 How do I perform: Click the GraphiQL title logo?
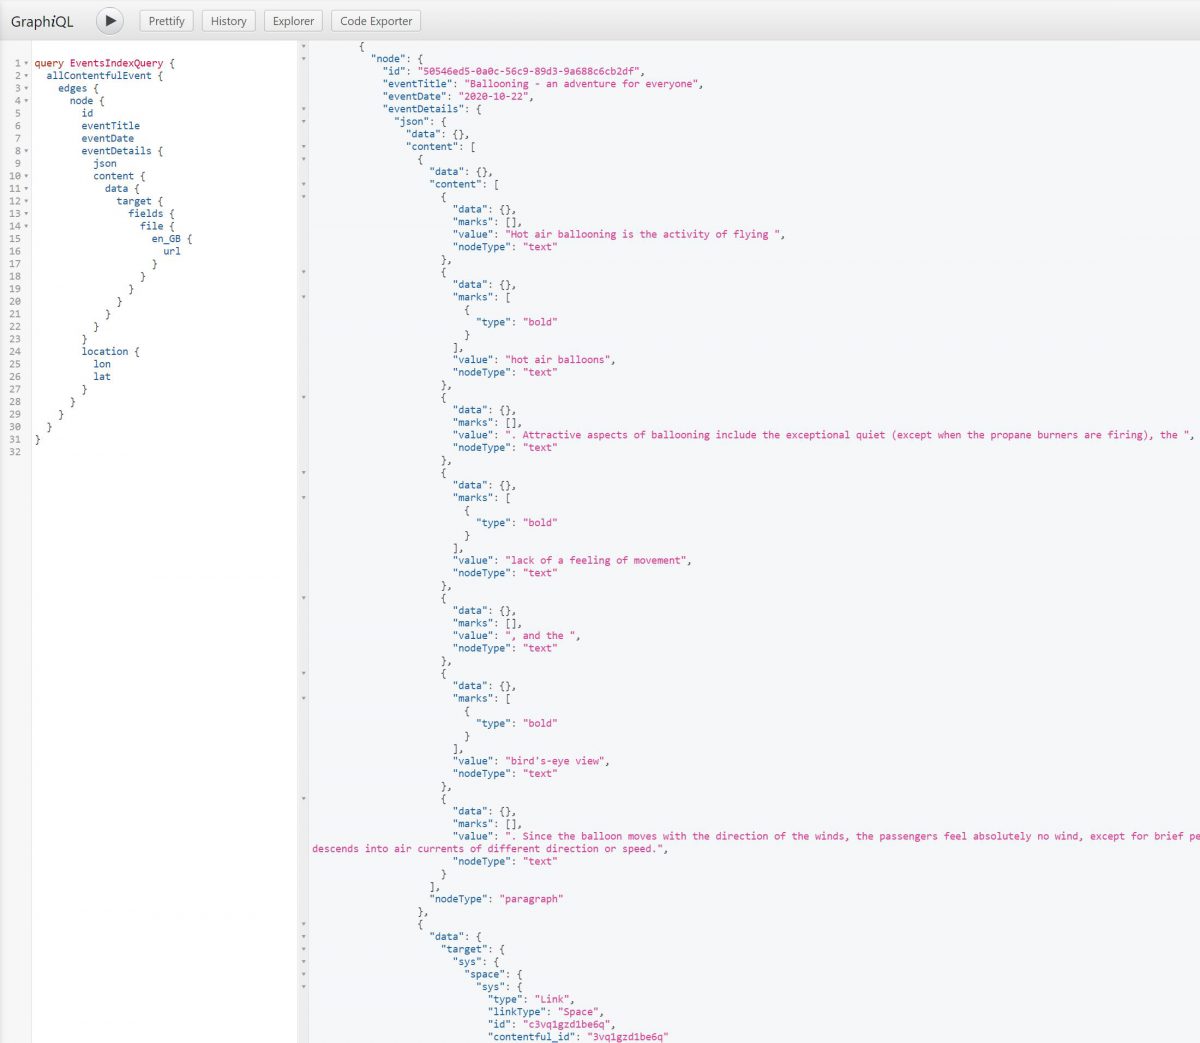[42, 21]
